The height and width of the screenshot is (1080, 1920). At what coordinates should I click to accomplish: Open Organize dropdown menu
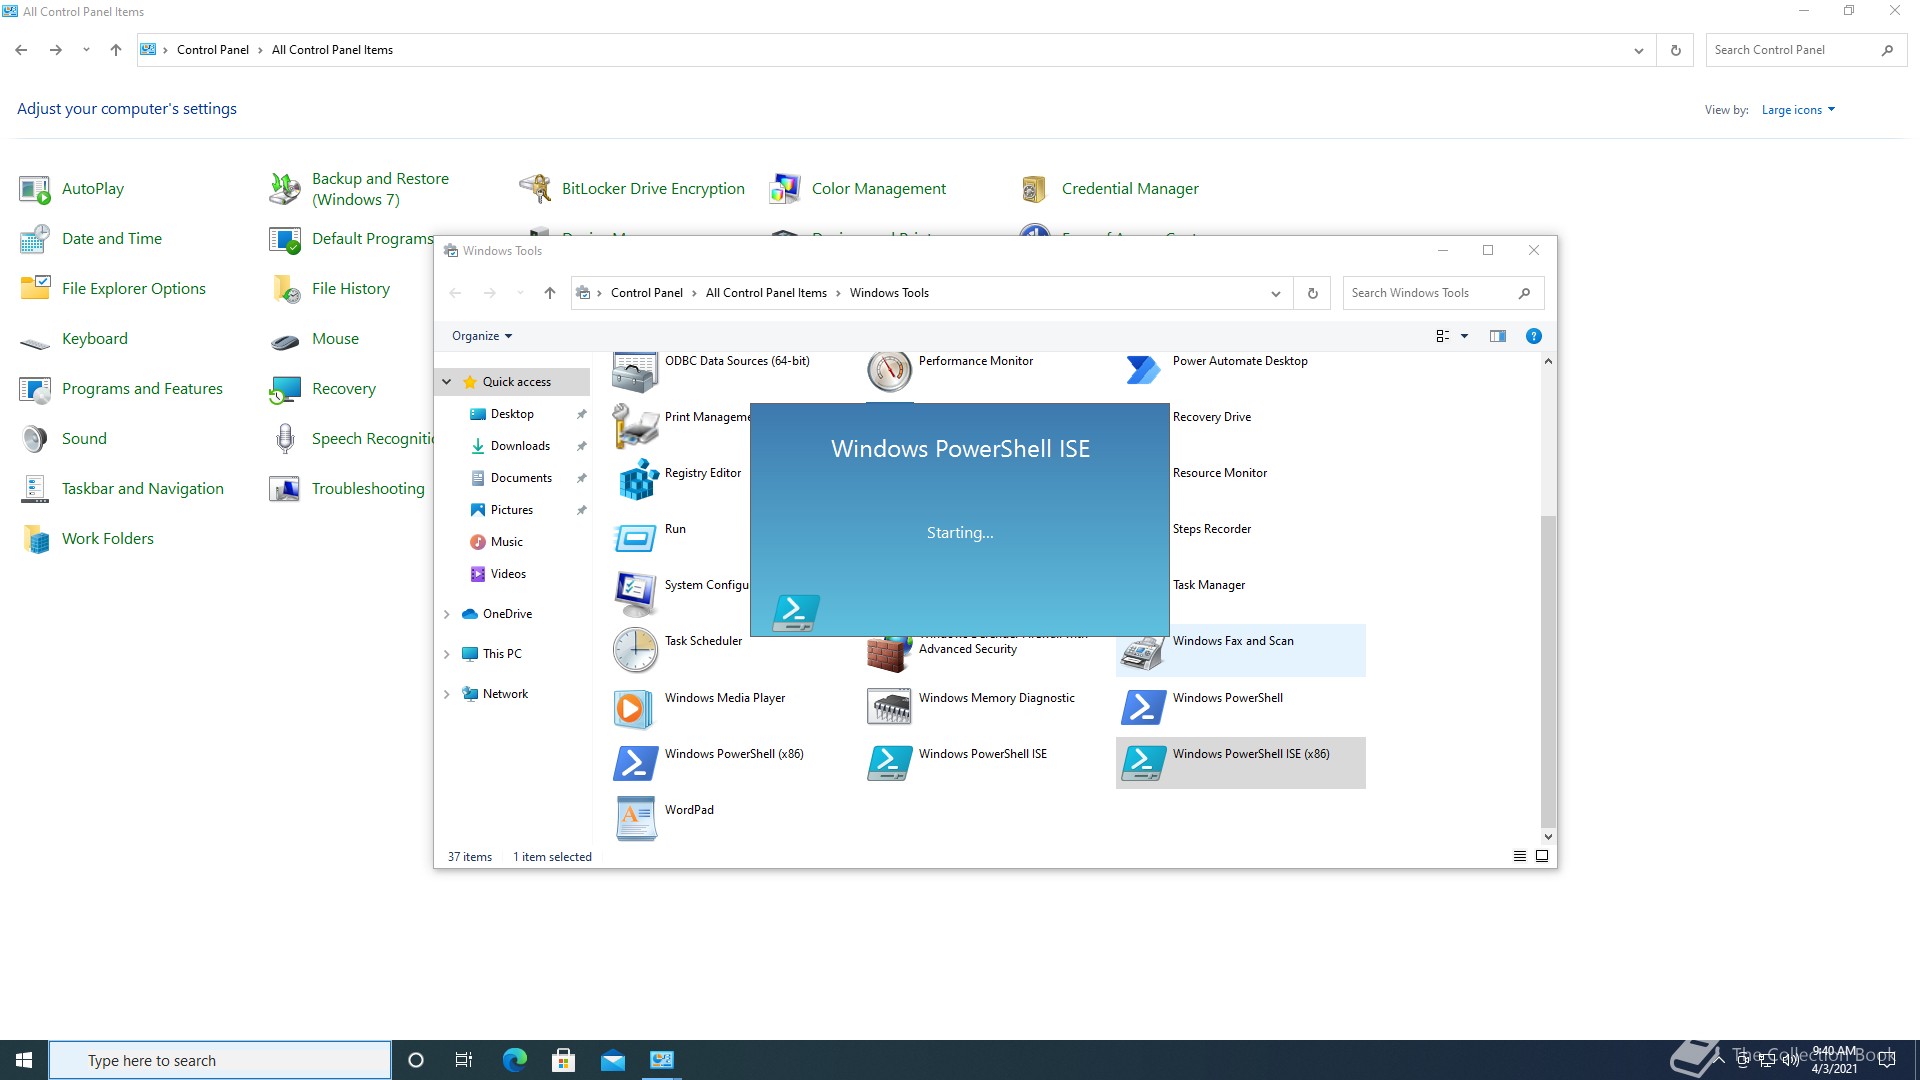point(482,336)
